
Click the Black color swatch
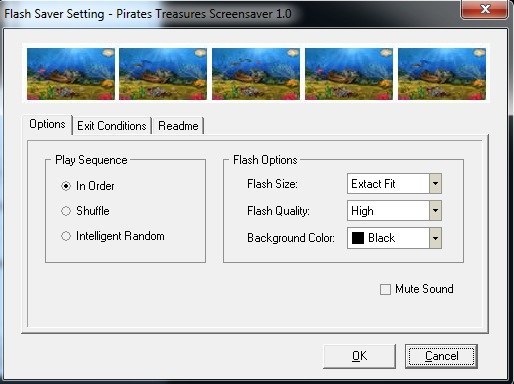tap(358, 238)
